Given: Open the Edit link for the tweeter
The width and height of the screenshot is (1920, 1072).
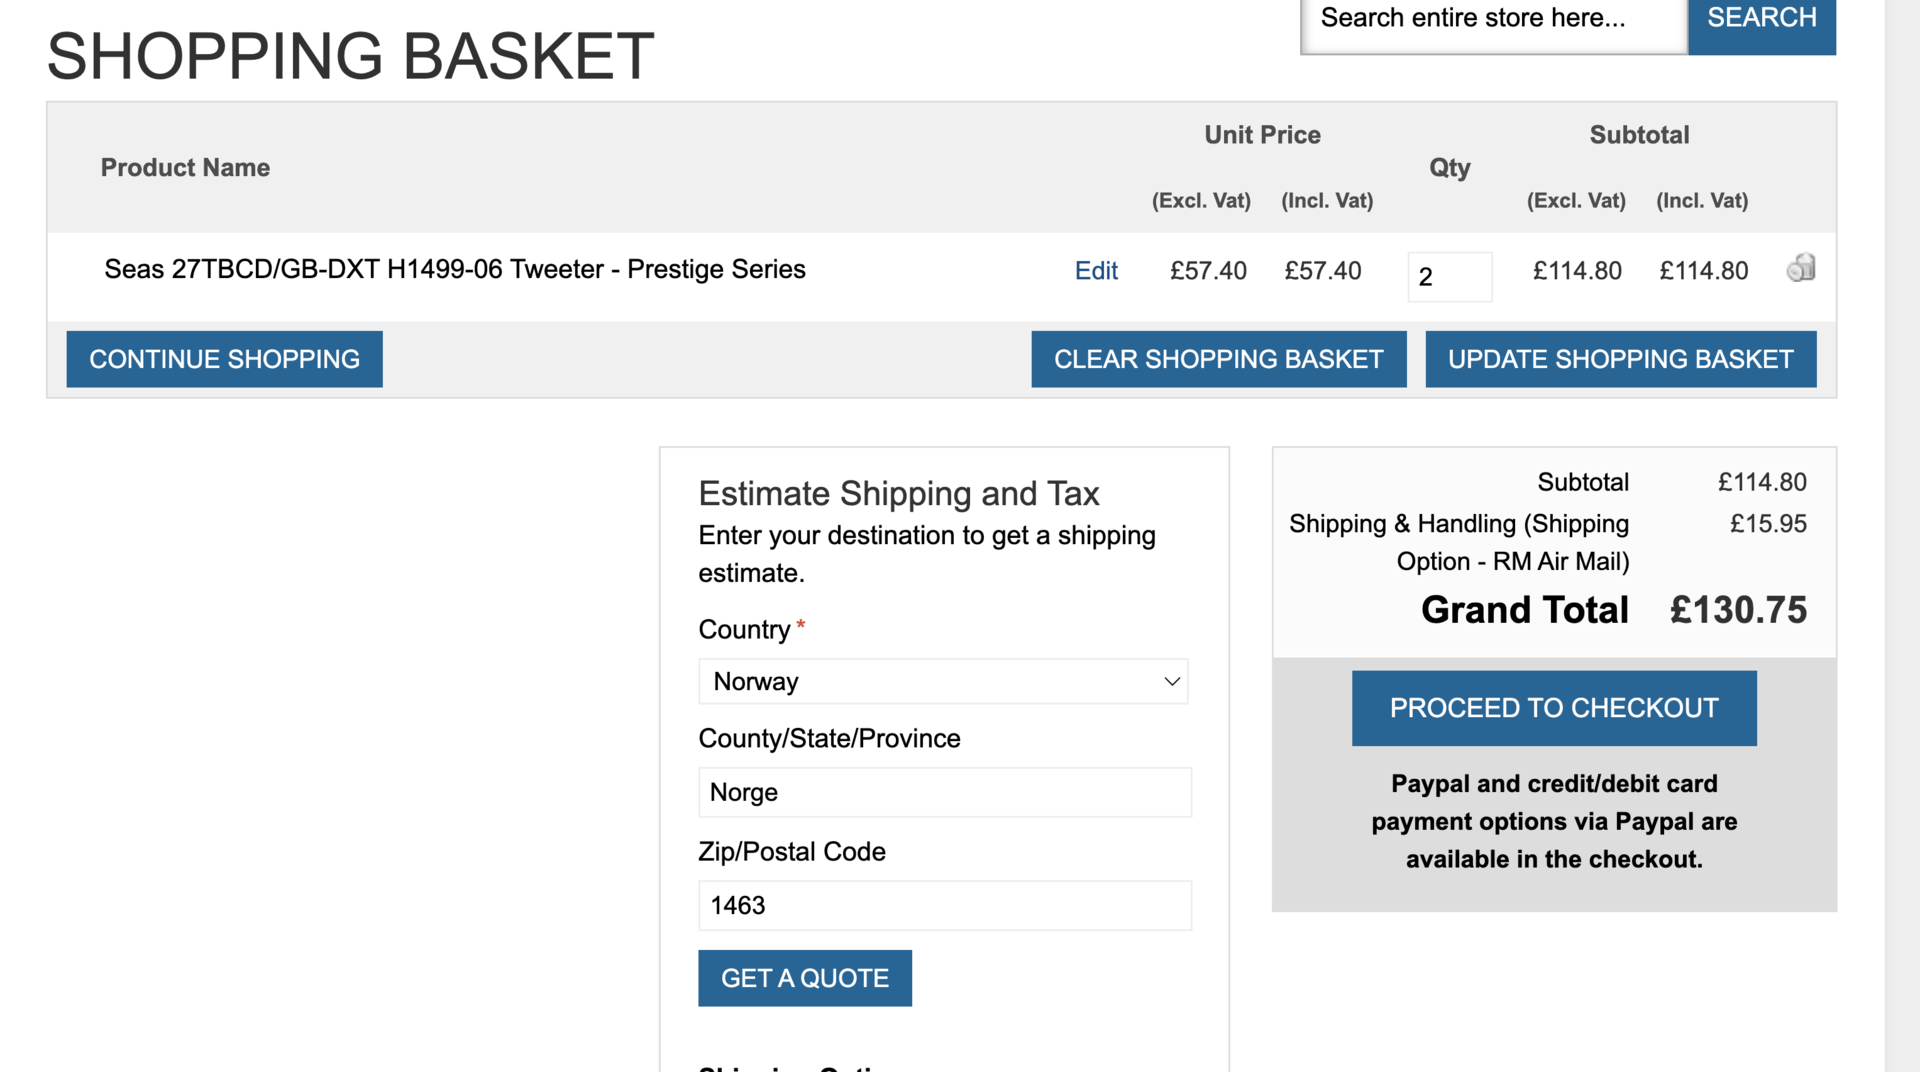Looking at the screenshot, I should click(1096, 271).
